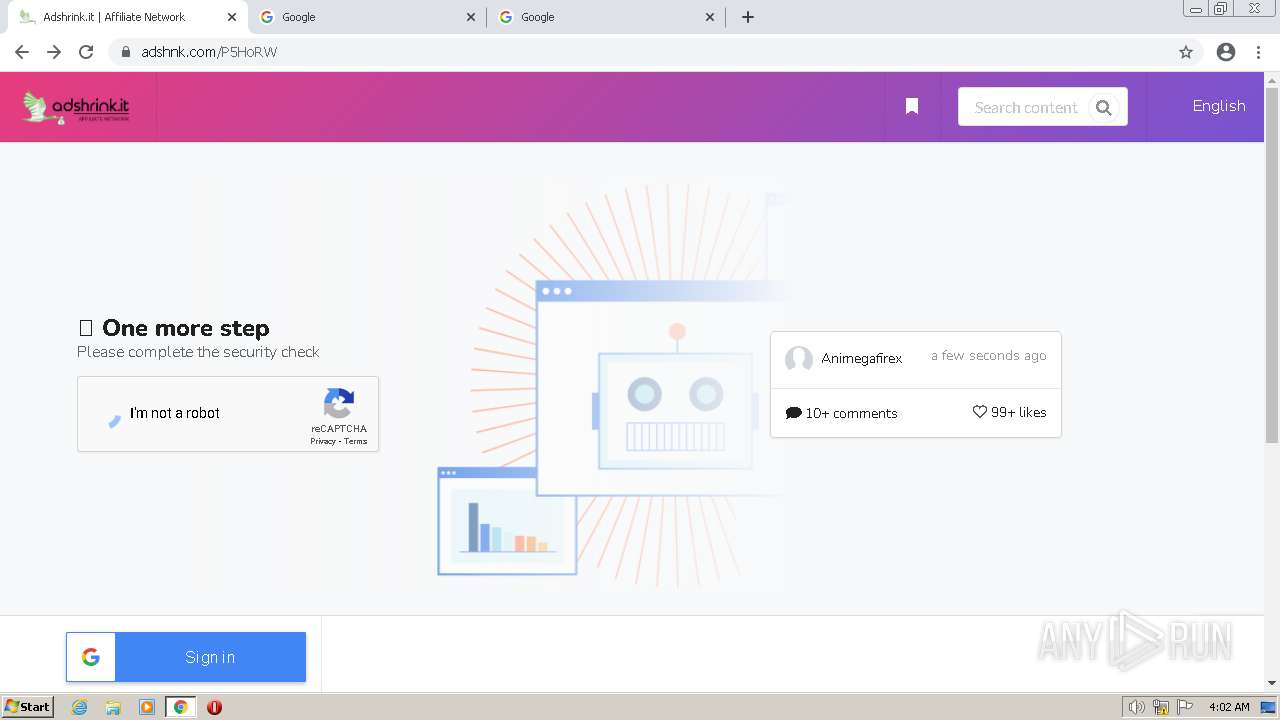
Task: Click the Chrome taskbar button
Action: pyautogui.click(x=181, y=707)
